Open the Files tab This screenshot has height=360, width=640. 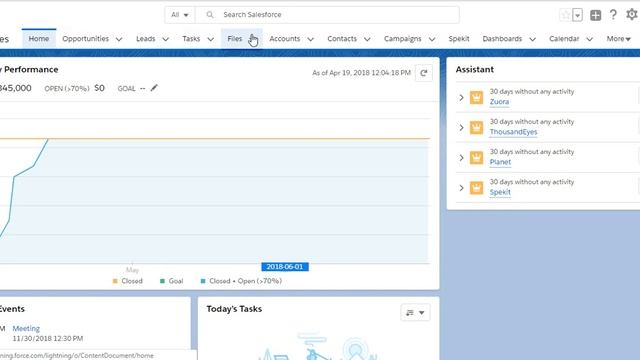235,39
